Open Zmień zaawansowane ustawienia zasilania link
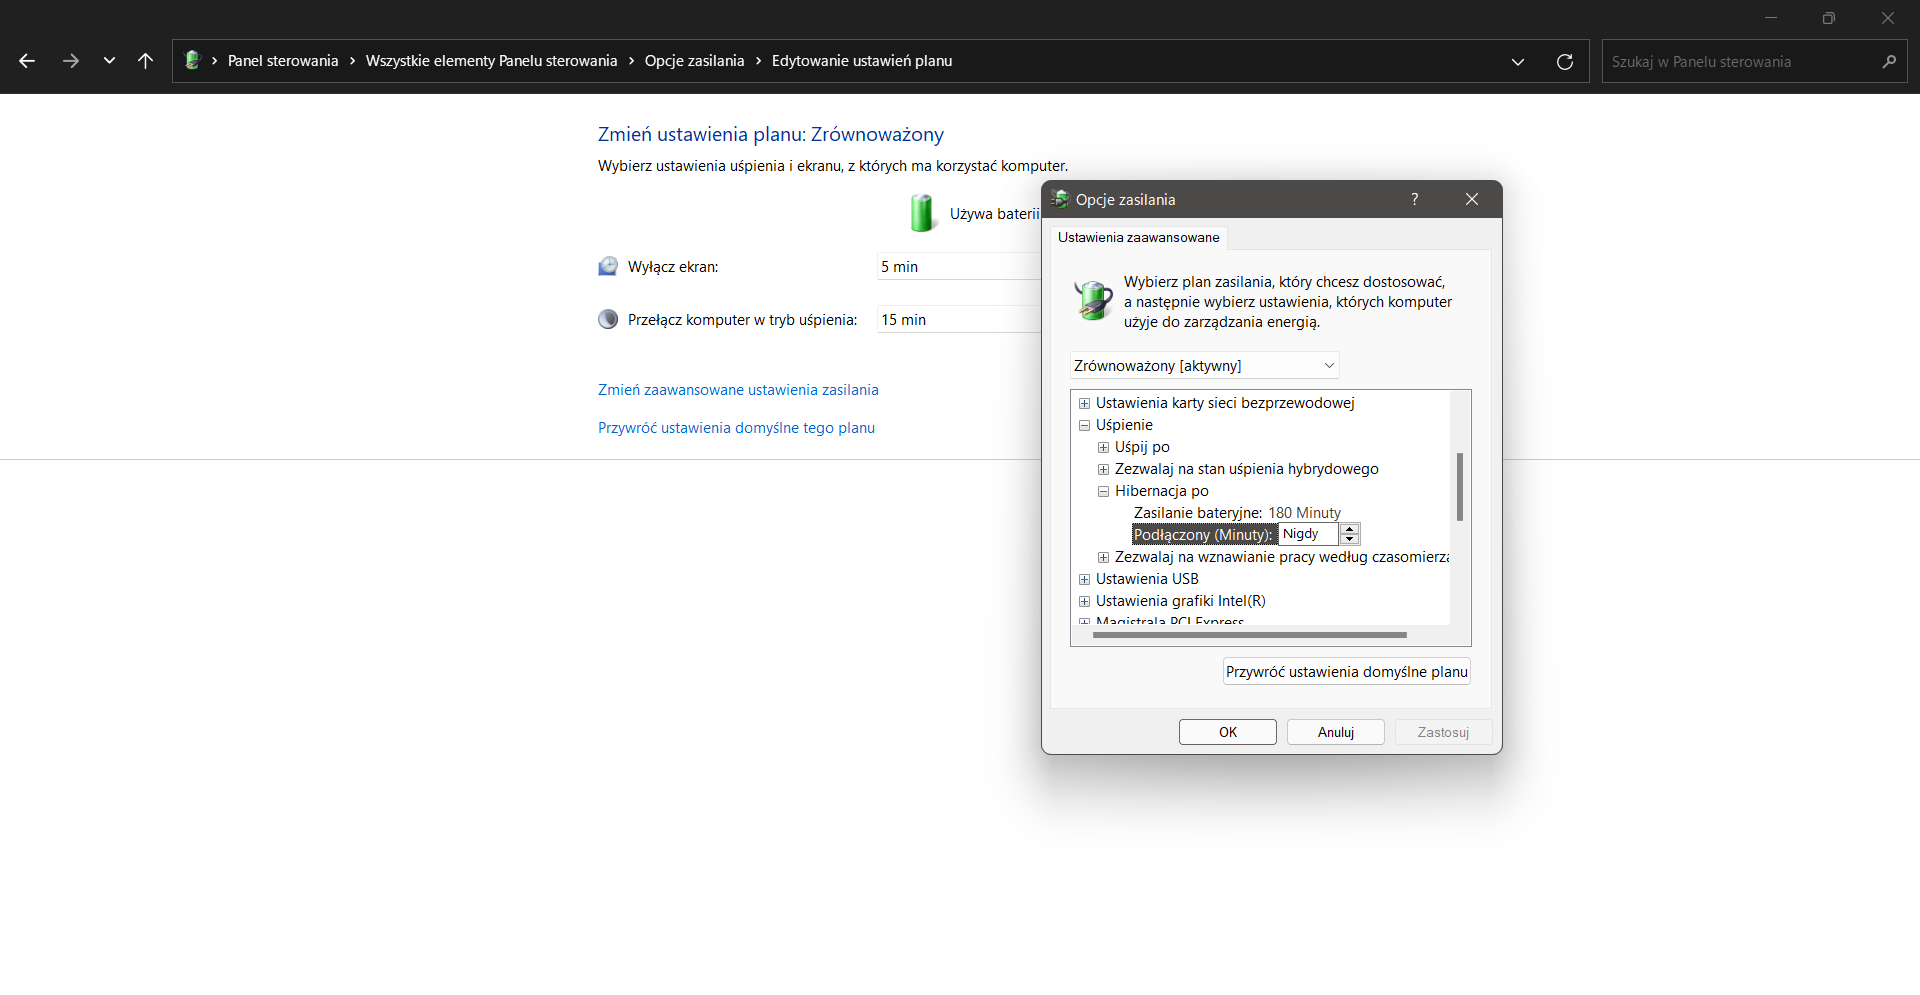Image resolution: width=1920 pixels, height=995 pixels. click(738, 390)
